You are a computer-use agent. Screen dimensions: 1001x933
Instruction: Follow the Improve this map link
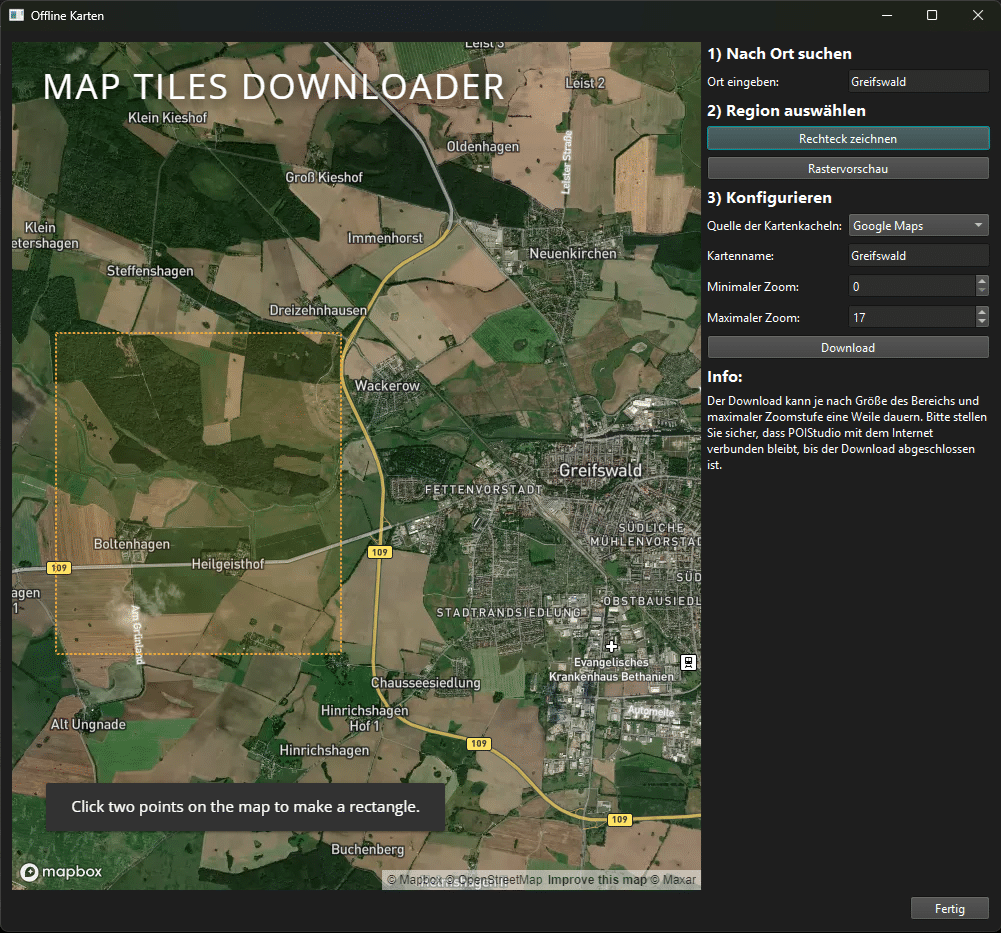tap(597, 881)
